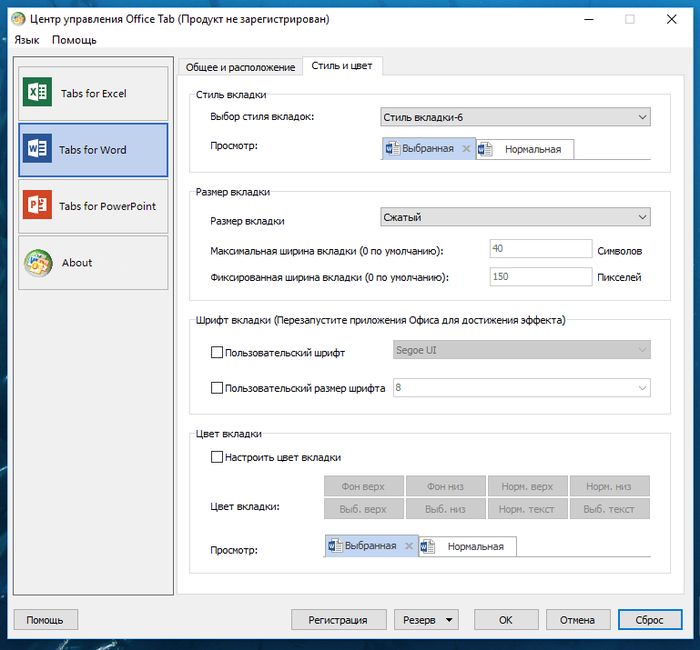Click the lower Выбранная preview tab
Screen dimensions: 700x650
tap(371, 545)
